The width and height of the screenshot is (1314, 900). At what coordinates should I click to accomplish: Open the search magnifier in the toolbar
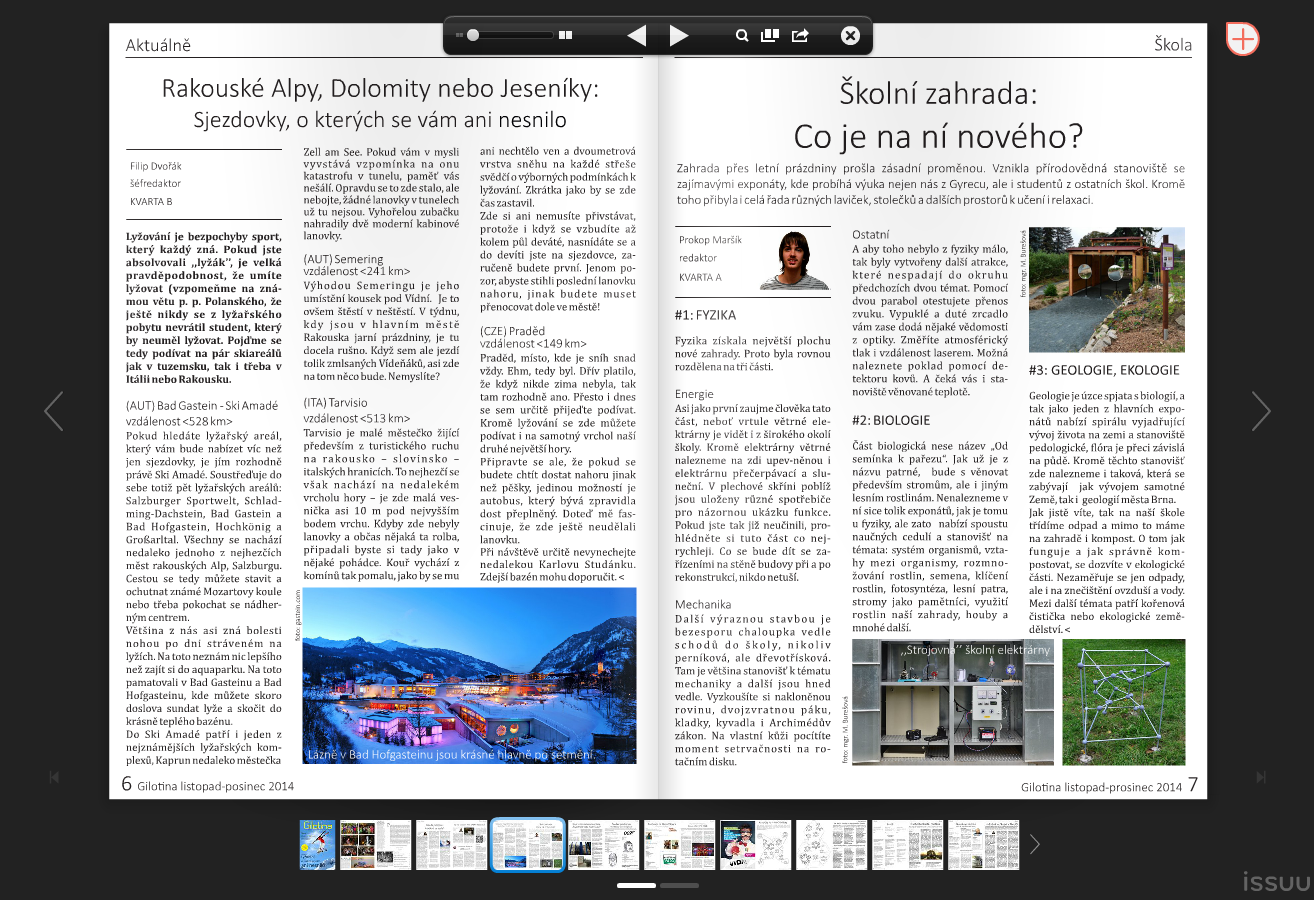(x=742, y=36)
